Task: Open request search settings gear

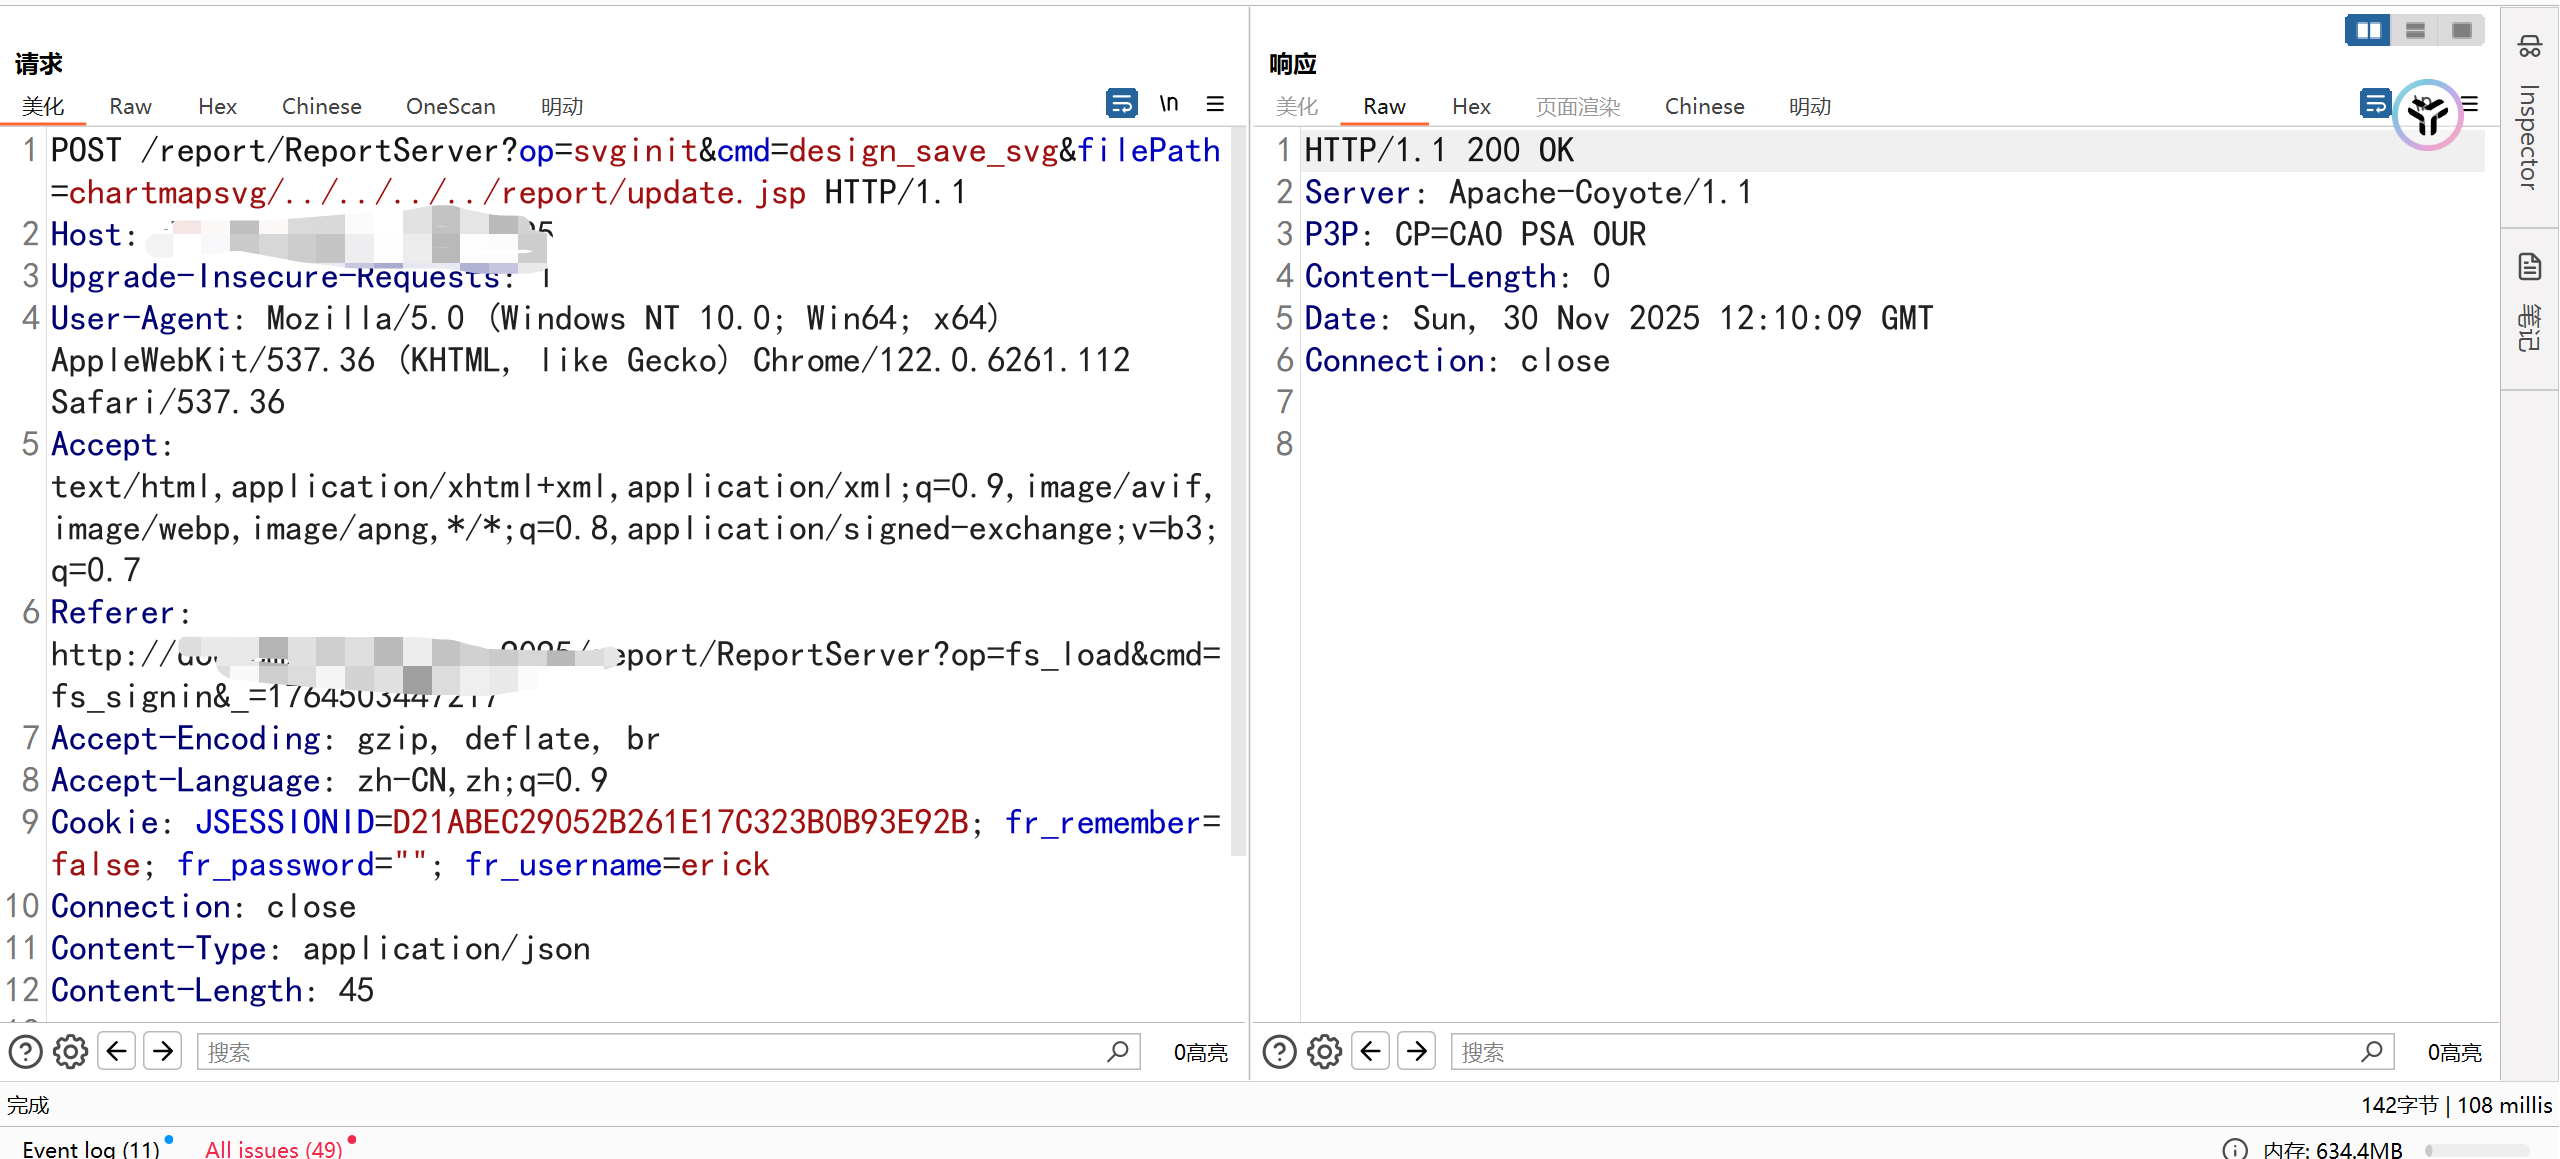Action: (70, 1052)
